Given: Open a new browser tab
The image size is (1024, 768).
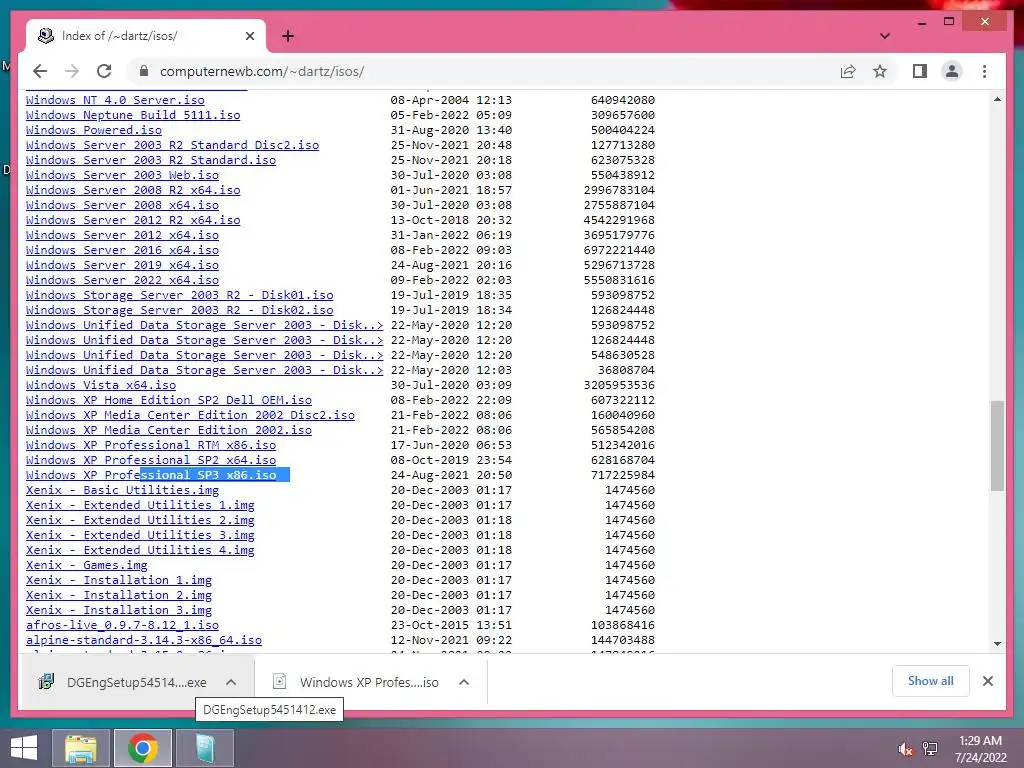Looking at the screenshot, I should coord(288,36).
